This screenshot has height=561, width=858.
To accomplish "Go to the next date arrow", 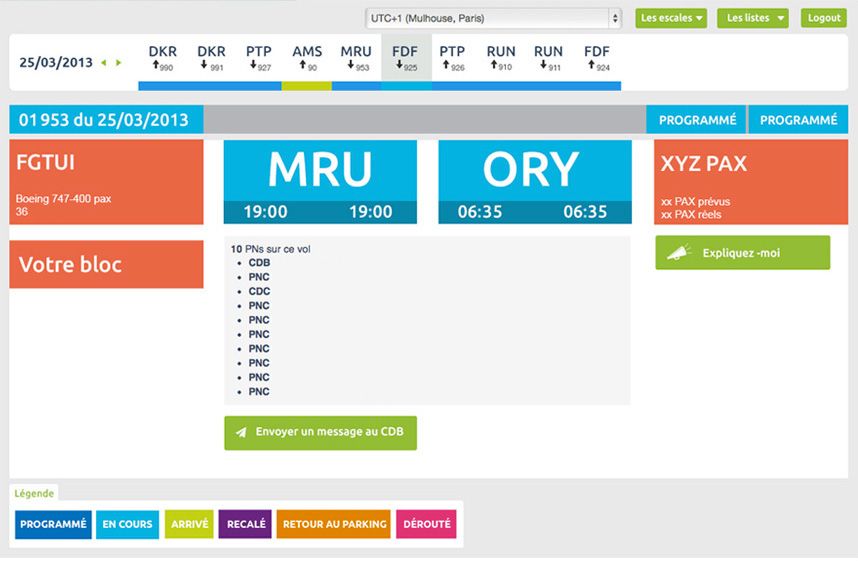I will click(x=119, y=63).
